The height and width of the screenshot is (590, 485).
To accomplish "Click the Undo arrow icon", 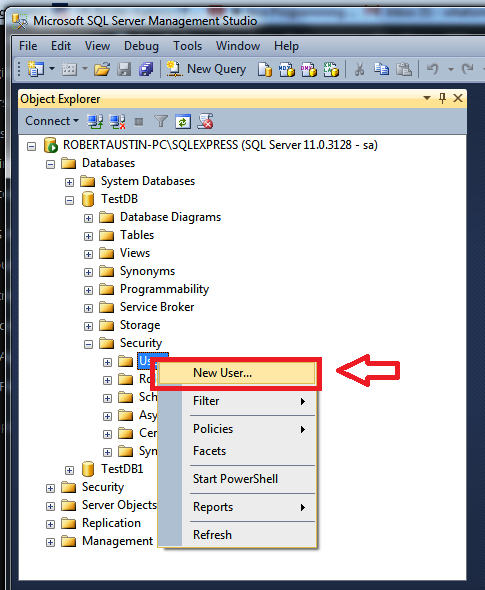I will pyautogui.click(x=433, y=69).
